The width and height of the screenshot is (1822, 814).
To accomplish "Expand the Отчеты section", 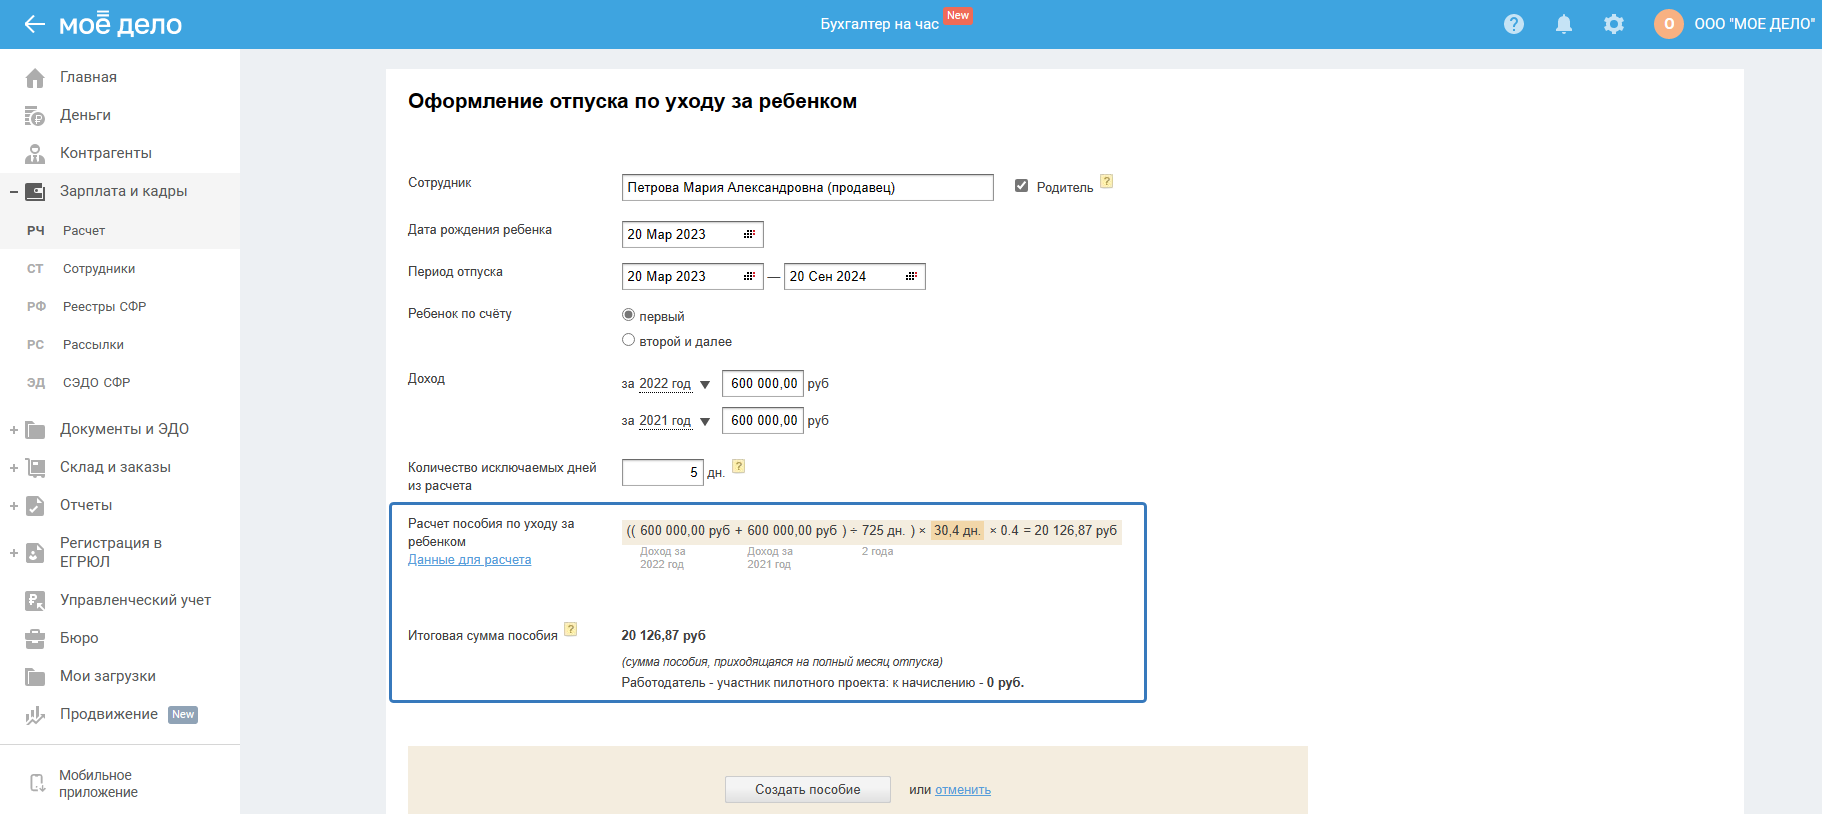I will (x=14, y=506).
